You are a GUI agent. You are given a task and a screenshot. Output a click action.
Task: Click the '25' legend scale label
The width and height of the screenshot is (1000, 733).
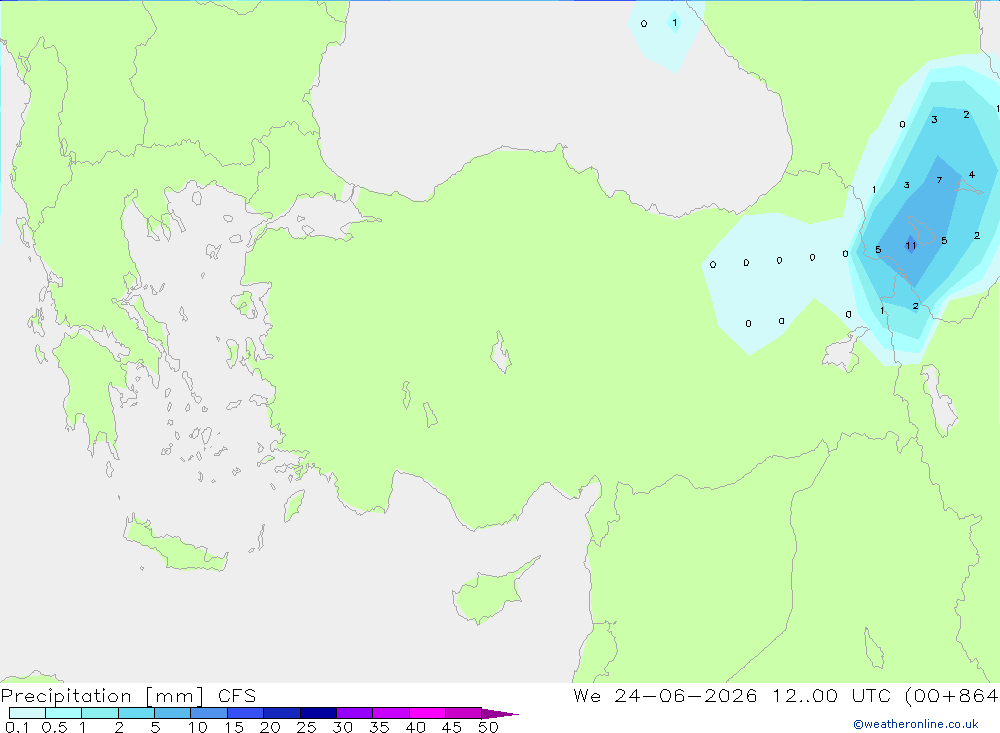click(307, 727)
